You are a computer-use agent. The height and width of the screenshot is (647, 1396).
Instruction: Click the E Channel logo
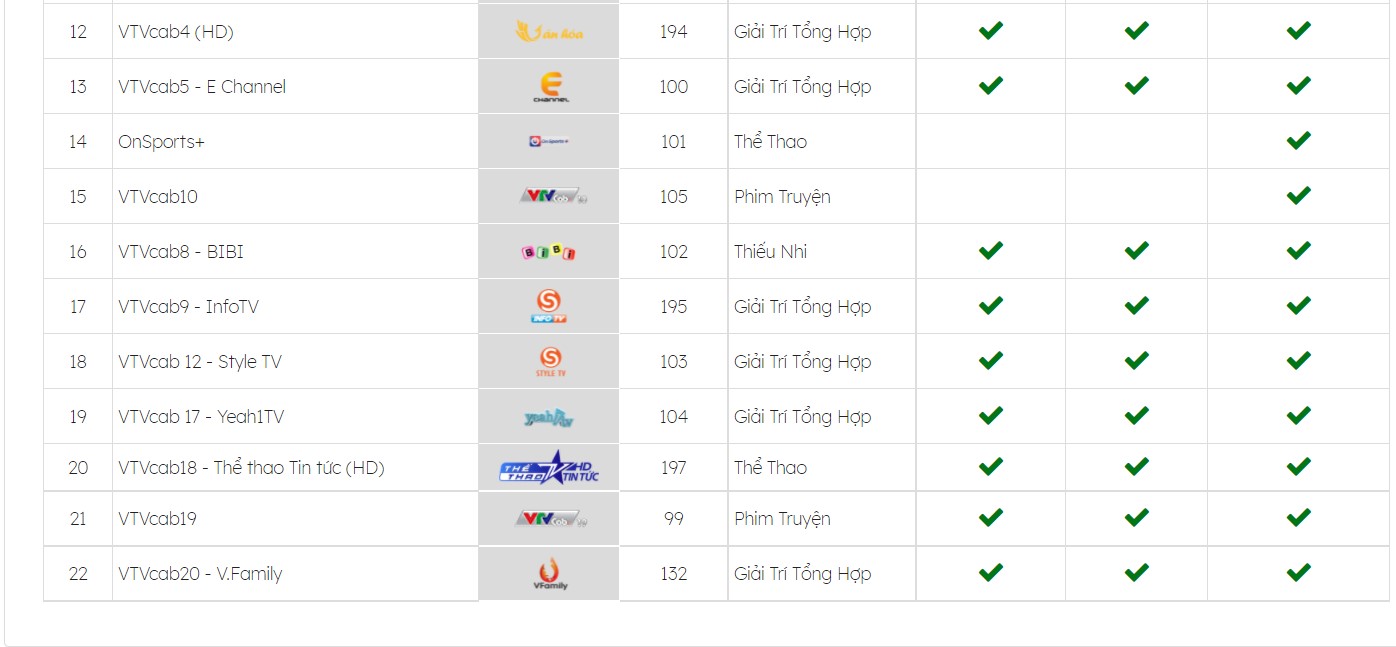[x=549, y=87]
